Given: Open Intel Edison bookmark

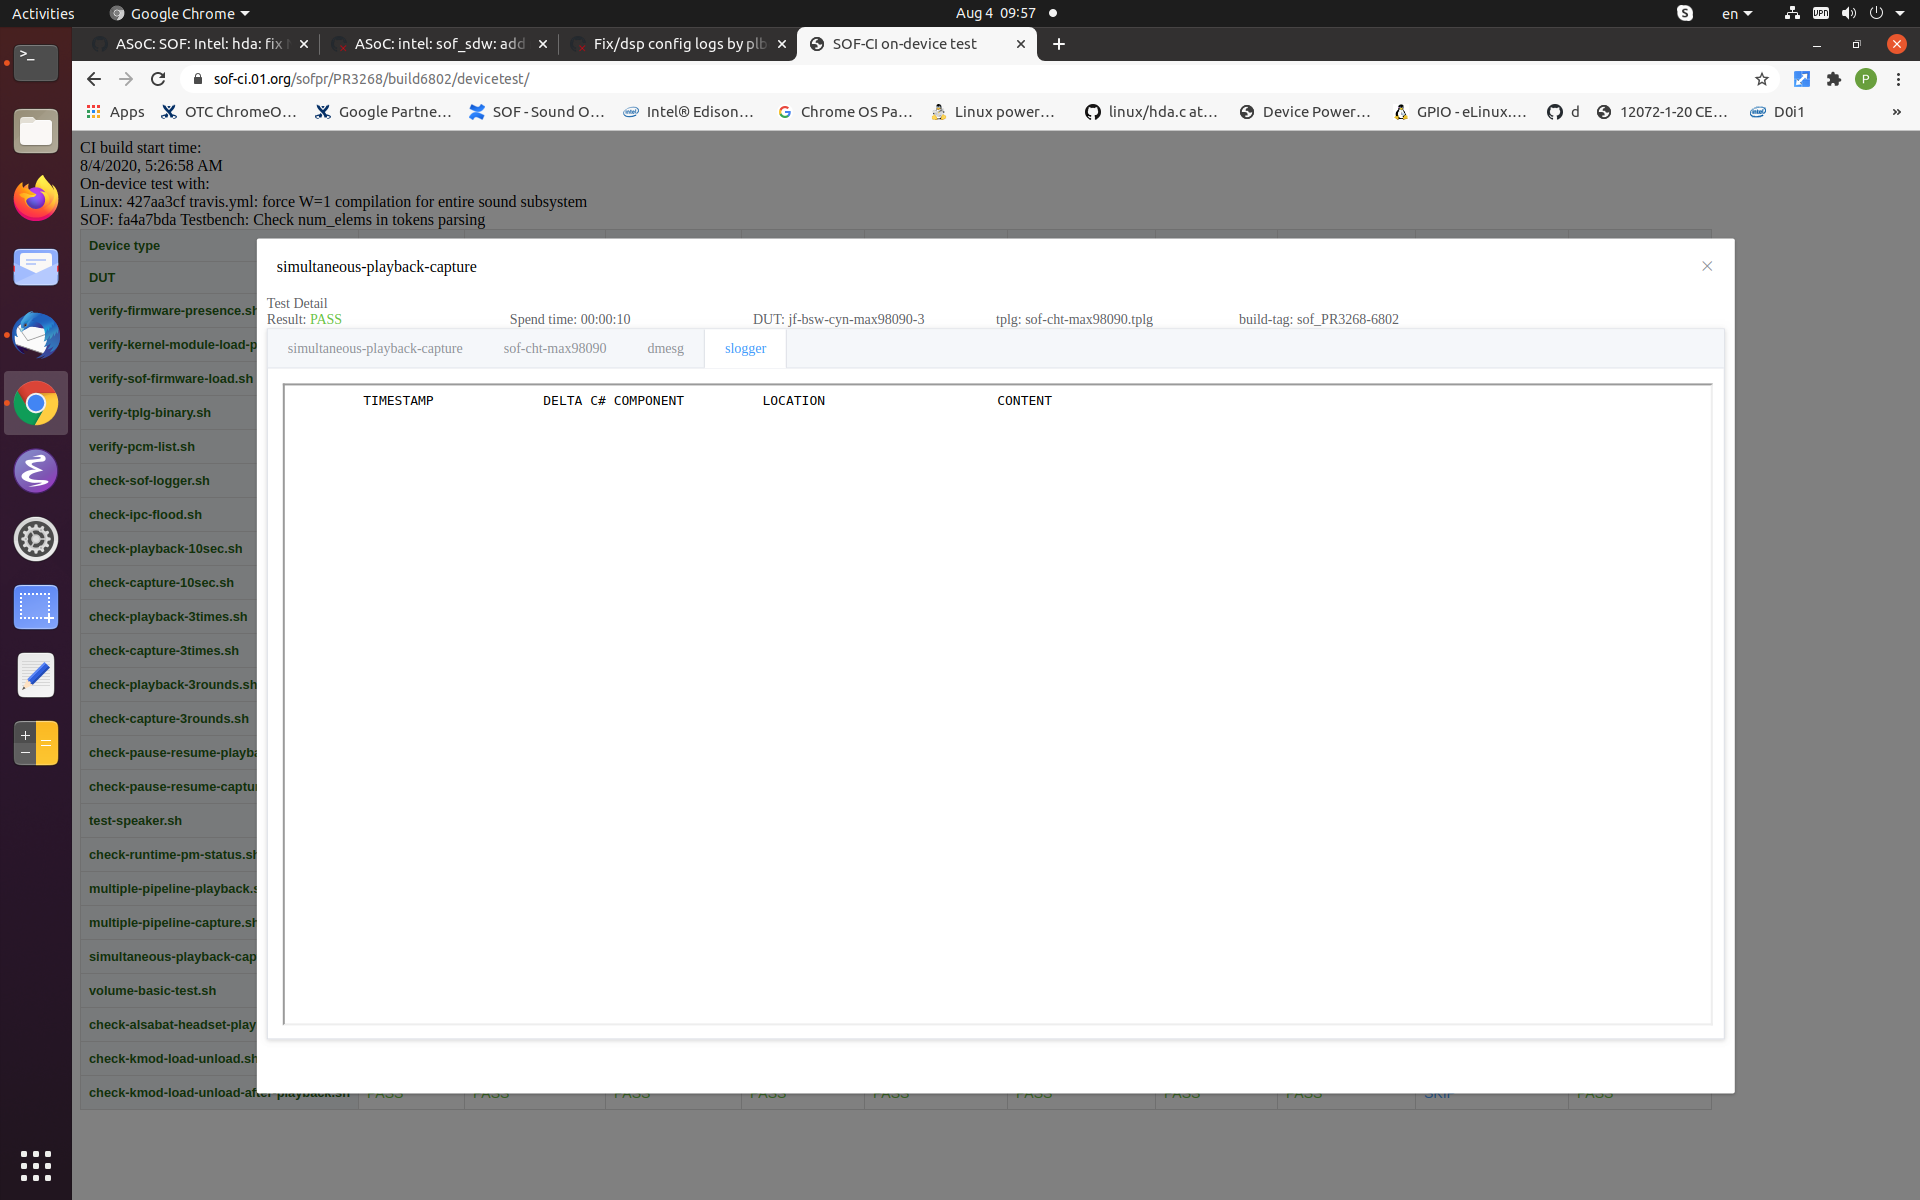Looking at the screenshot, I should coord(688,112).
